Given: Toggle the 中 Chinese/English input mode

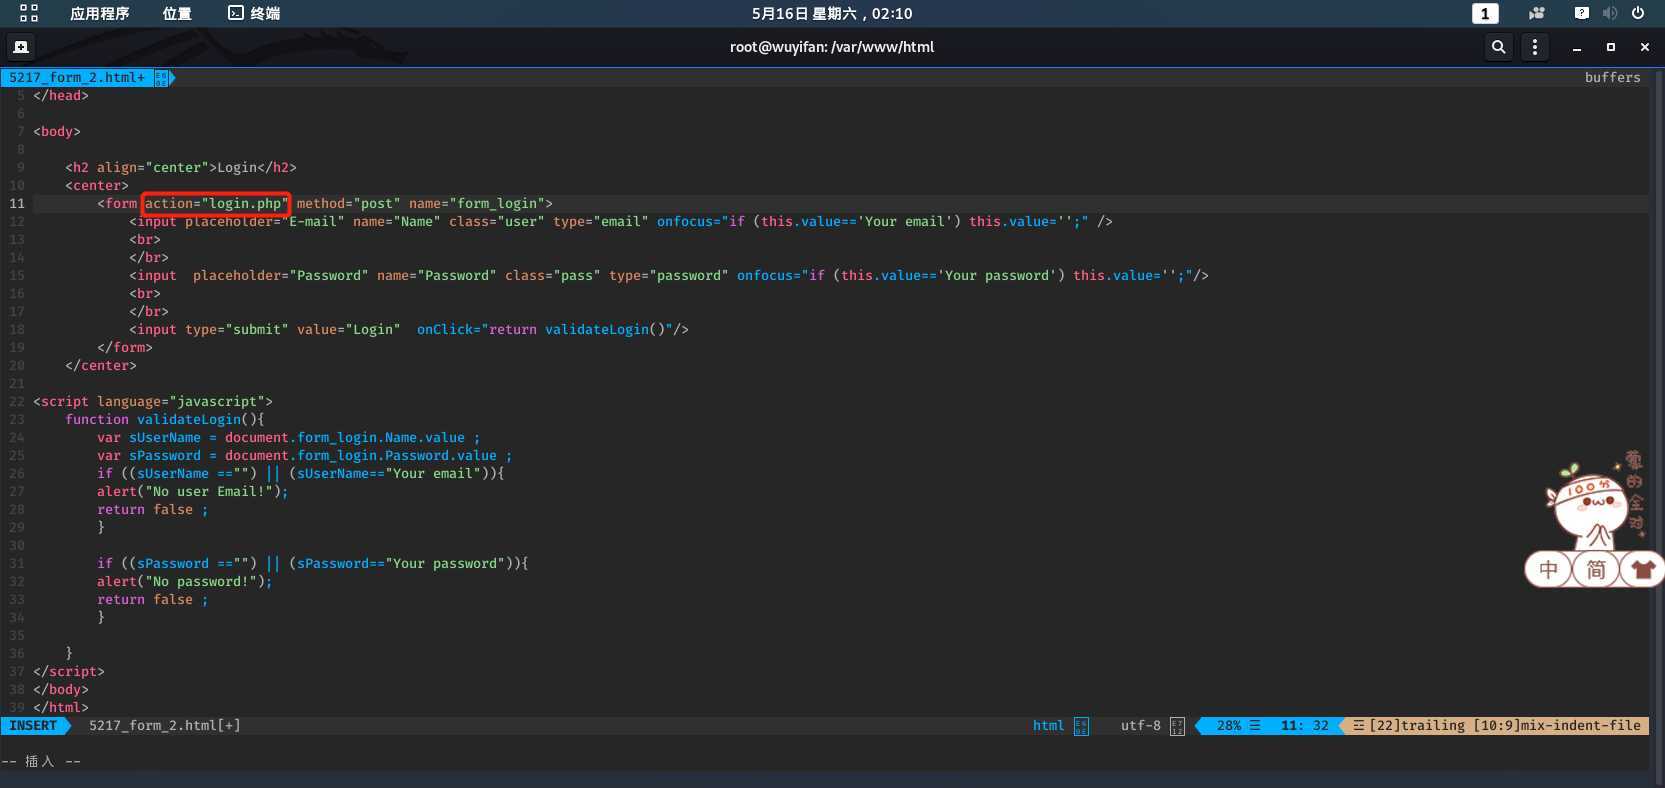Looking at the screenshot, I should tap(1548, 570).
